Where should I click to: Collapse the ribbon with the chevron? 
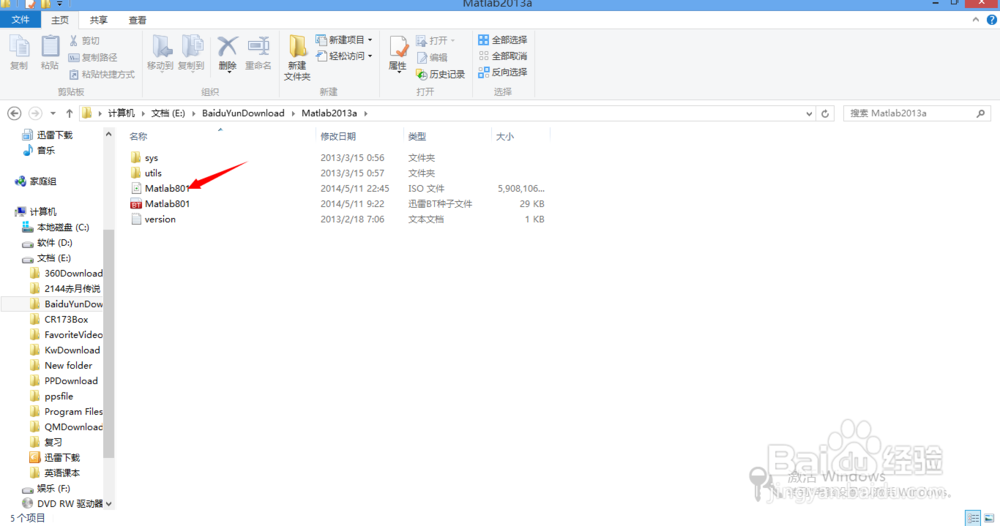coord(976,20)
